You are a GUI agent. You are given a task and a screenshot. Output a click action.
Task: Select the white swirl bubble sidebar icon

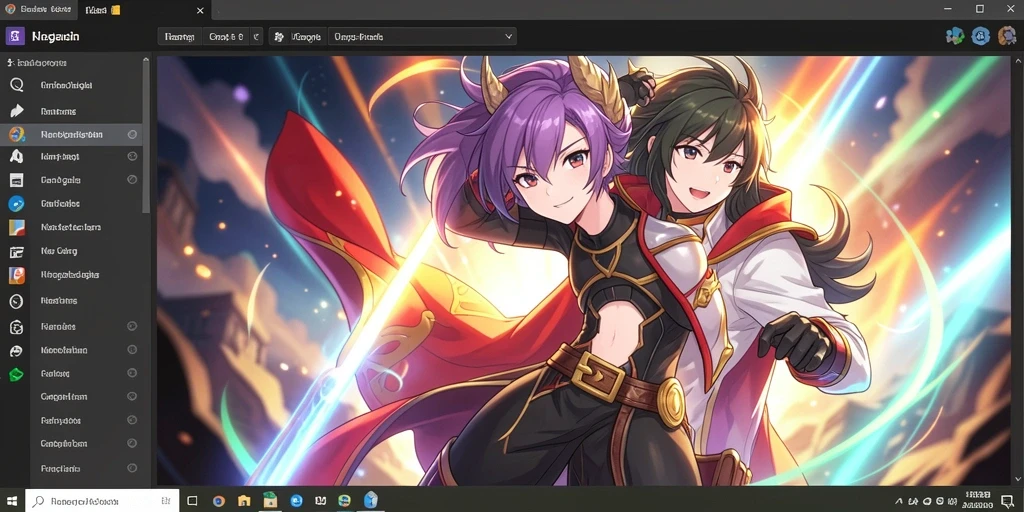coord(16,351)
